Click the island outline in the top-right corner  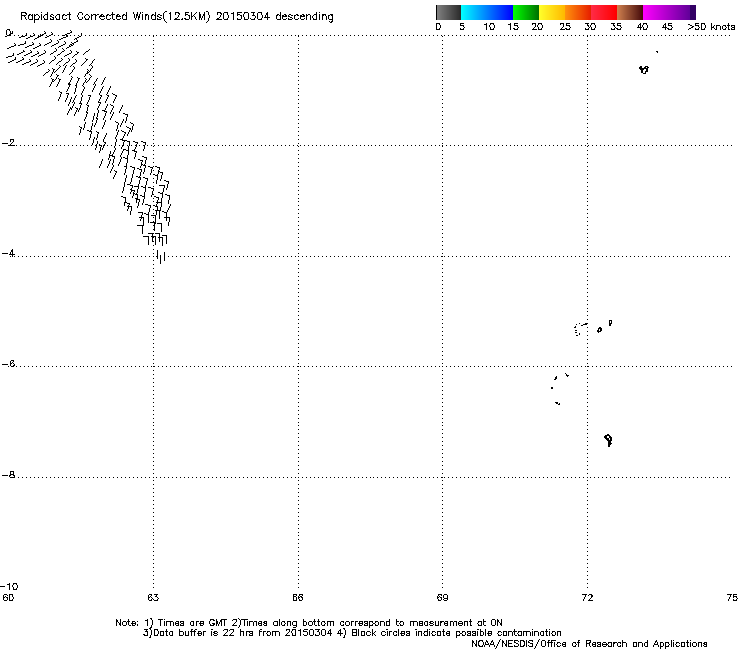click(x=644, y=69)
